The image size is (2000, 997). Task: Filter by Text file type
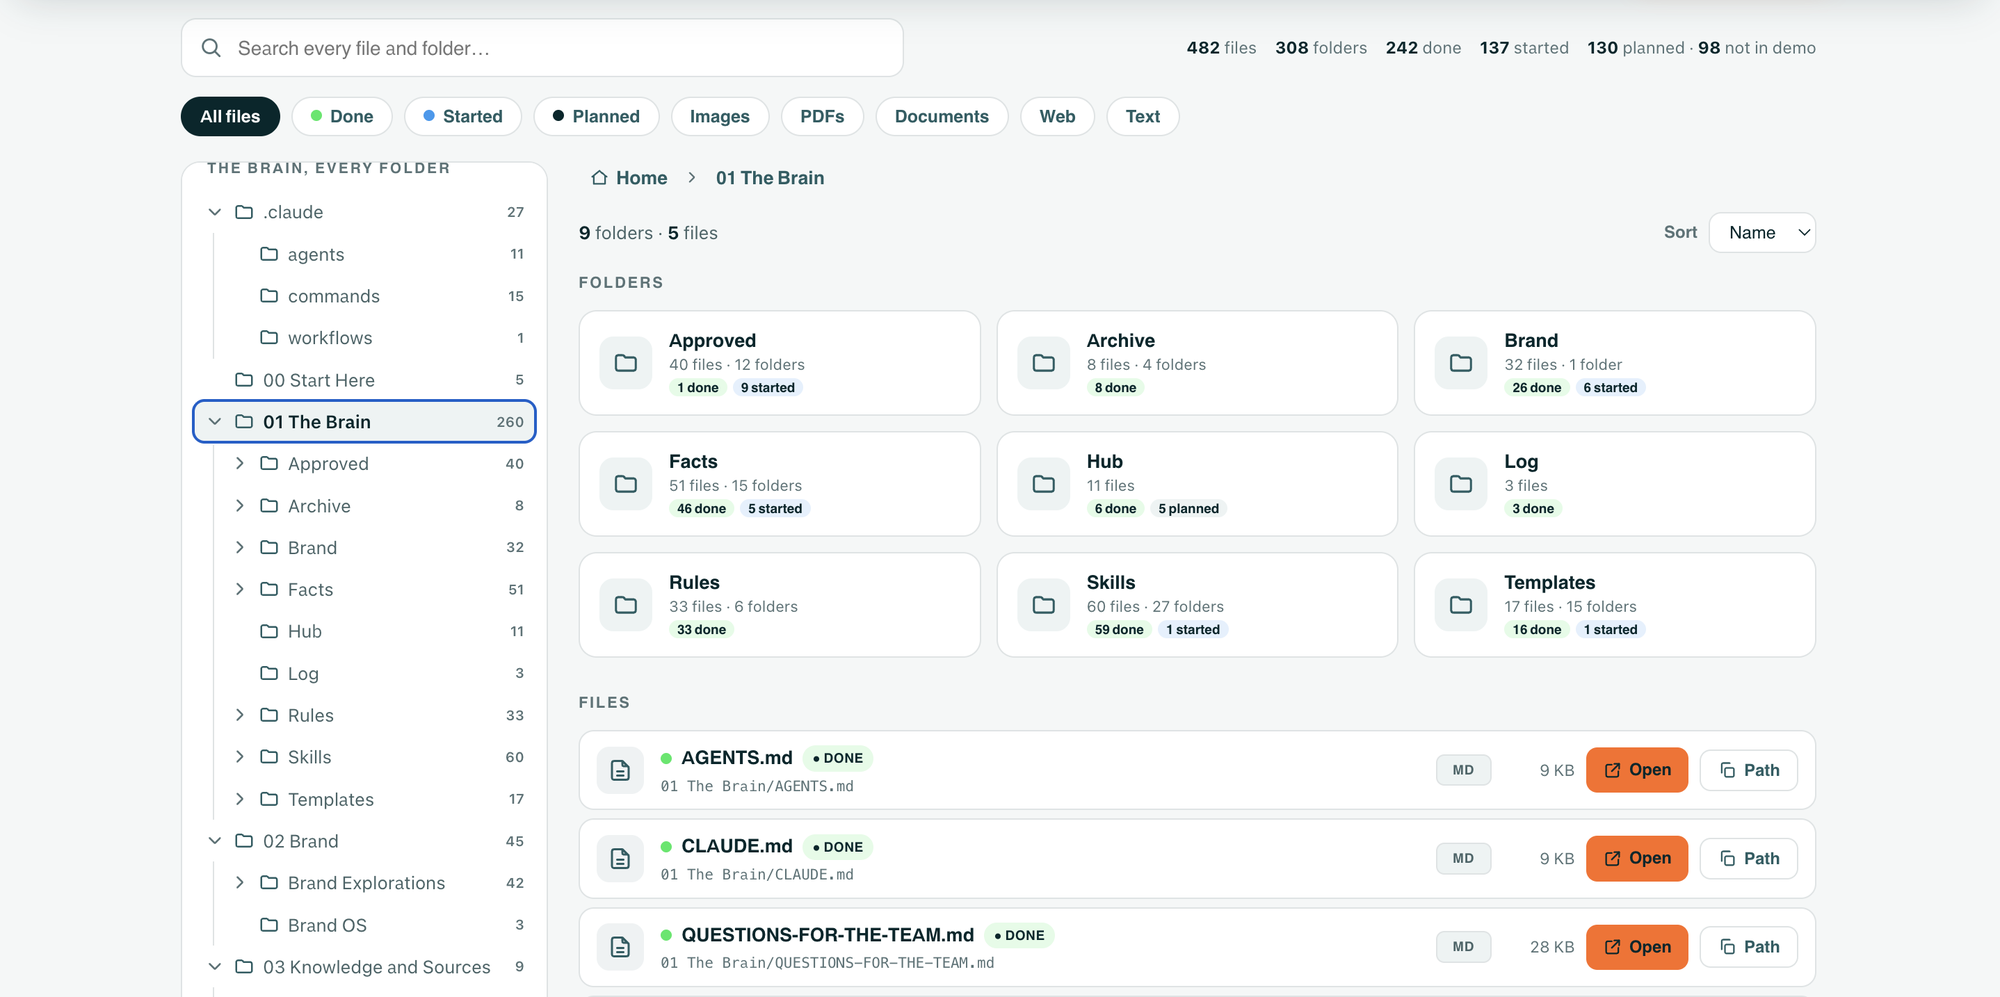[x=1143, y=116]
